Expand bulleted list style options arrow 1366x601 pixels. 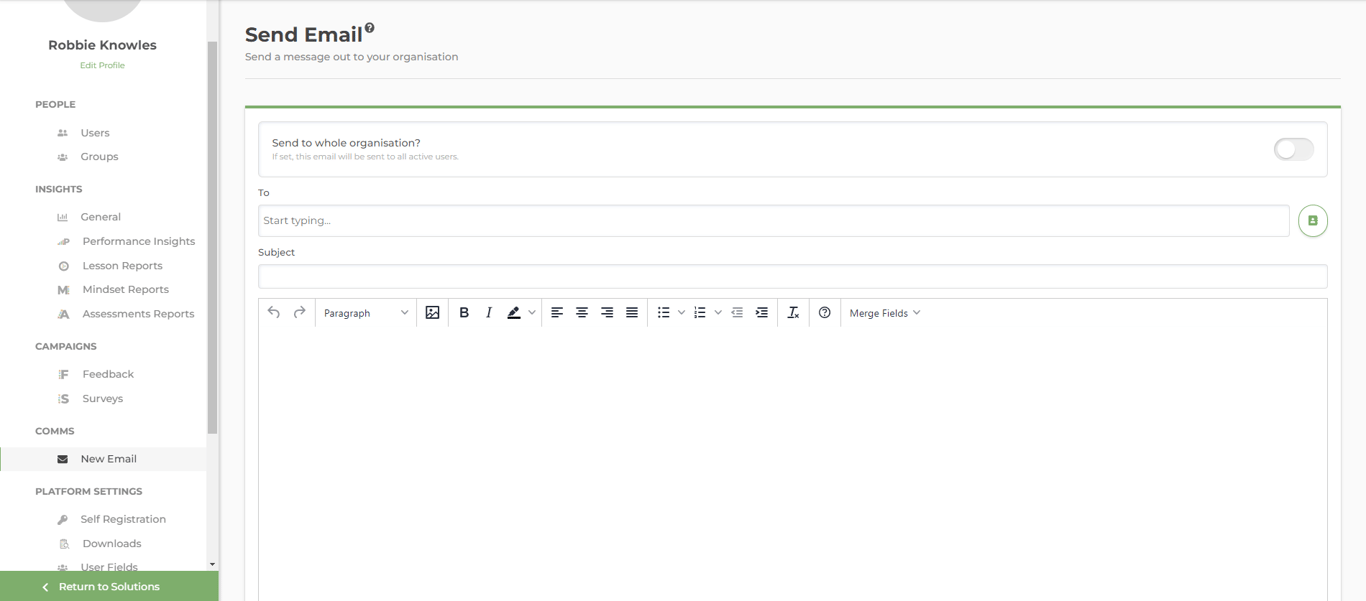point(682,313)
